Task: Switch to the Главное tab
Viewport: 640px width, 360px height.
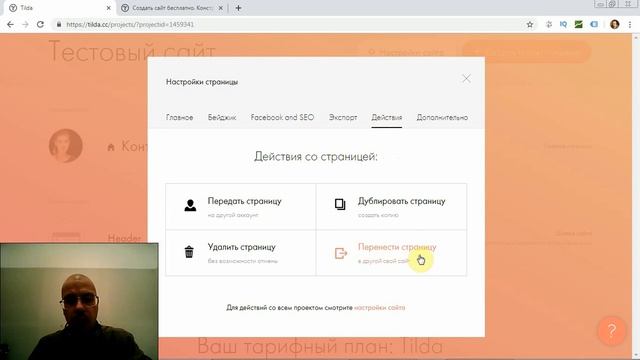Action: coord(180,118)
